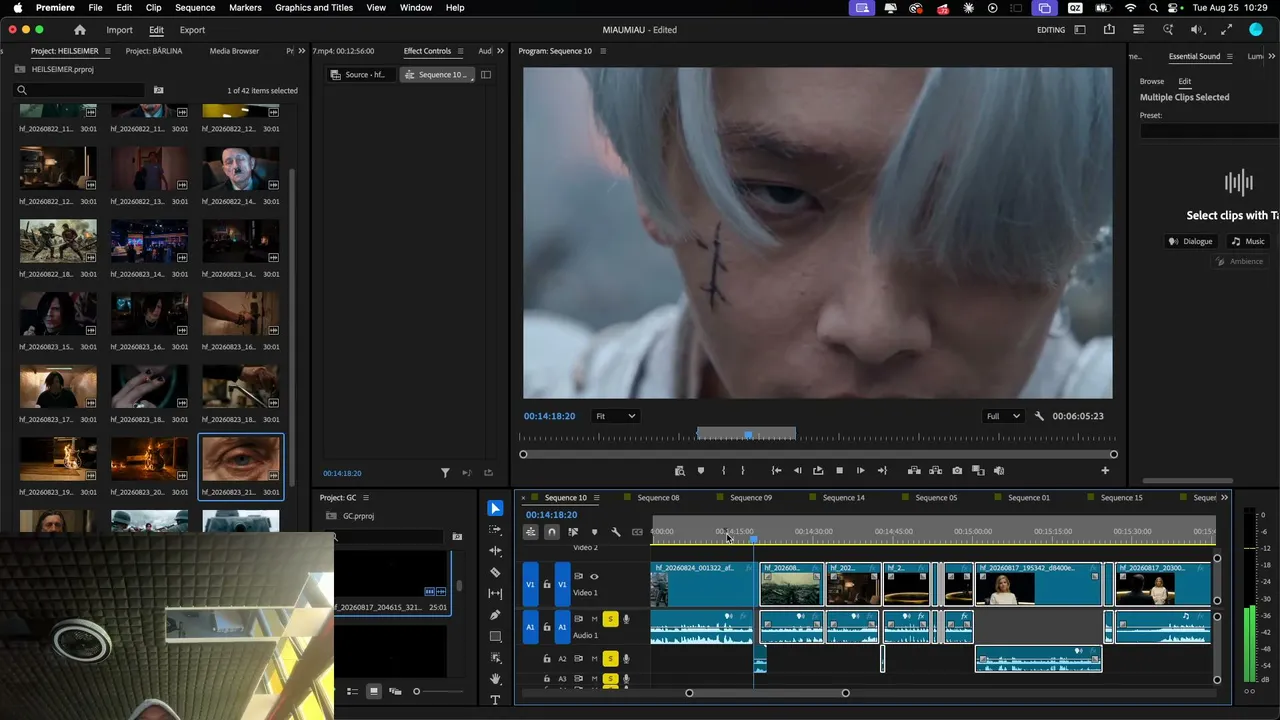Image resolution: width=1280 pixels, height=720 pixels.
Task: Click Mark In bracket button
Action: [x=723, y=470]
